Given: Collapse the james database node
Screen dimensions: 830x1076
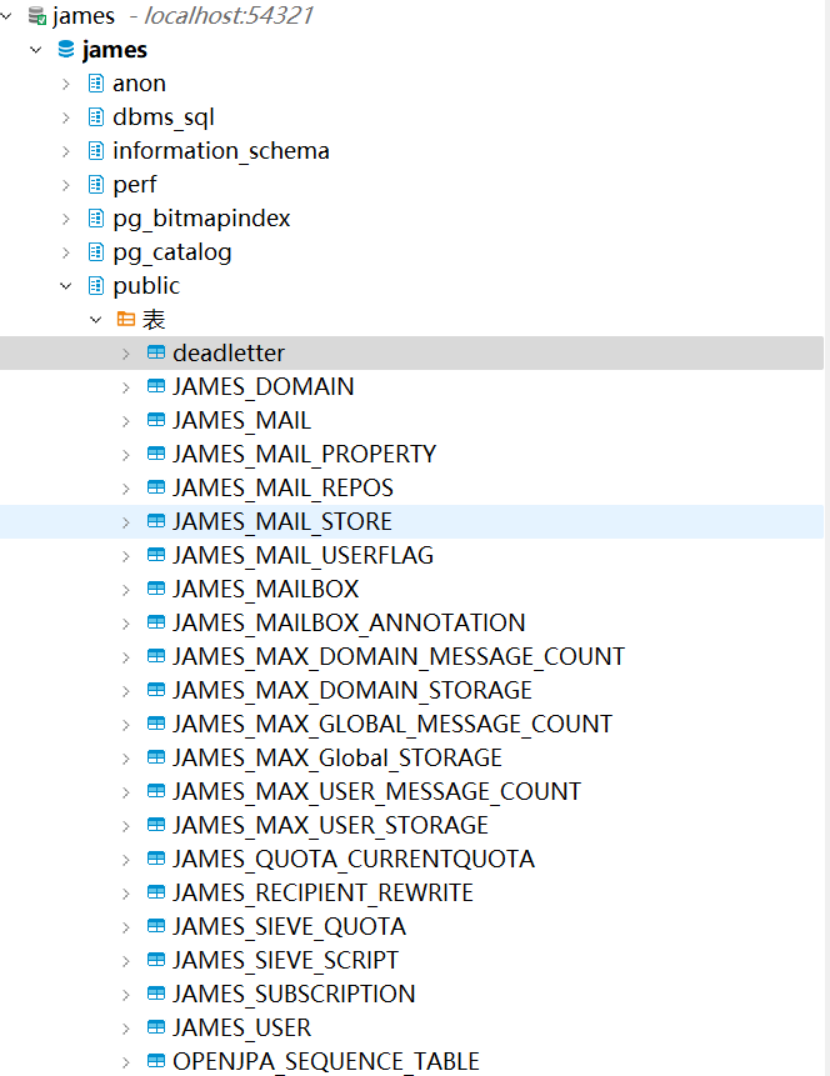Looking at the screenshot, I should [x=37, y=50].
